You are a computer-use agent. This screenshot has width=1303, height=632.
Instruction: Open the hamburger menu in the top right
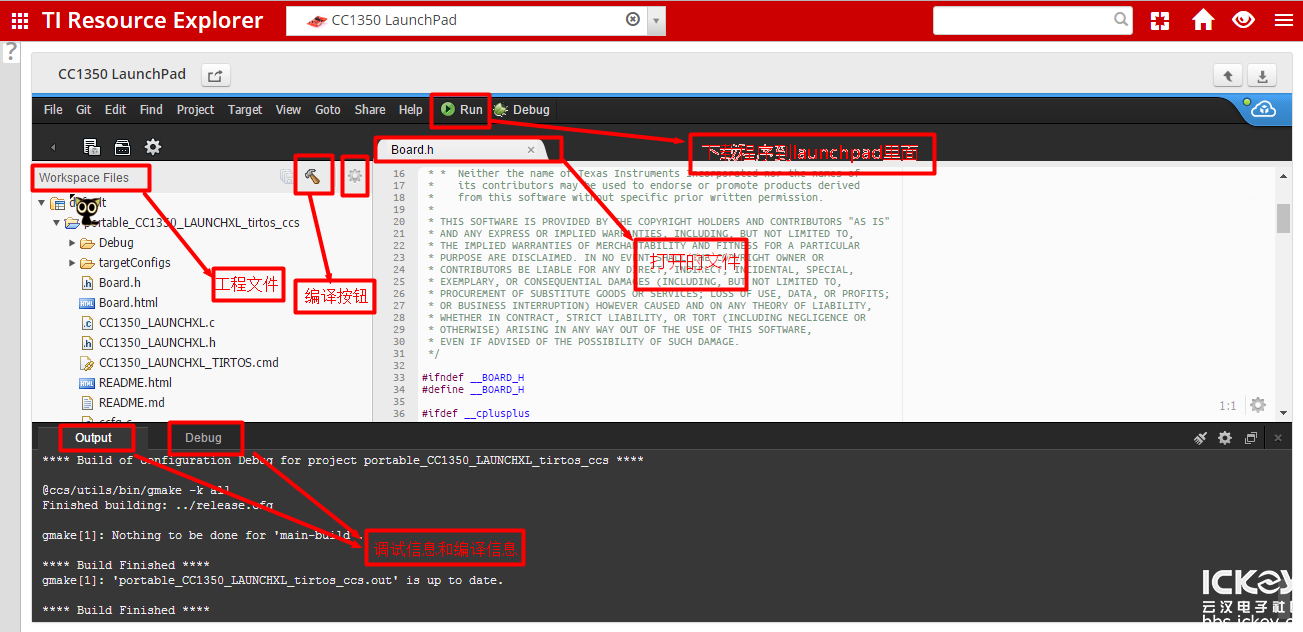click(1283, 20)
